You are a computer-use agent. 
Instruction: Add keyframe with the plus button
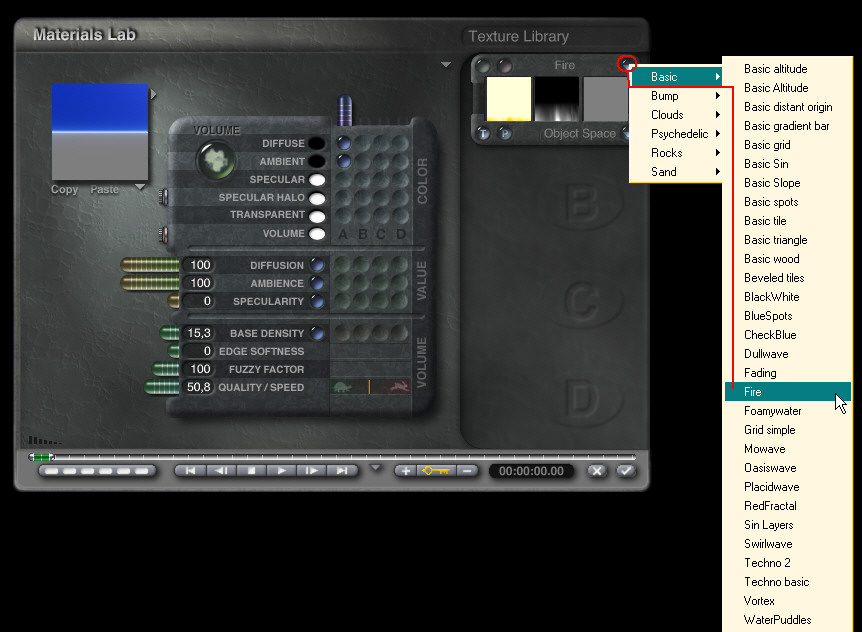pyautogui.click(x=406, y=471)
